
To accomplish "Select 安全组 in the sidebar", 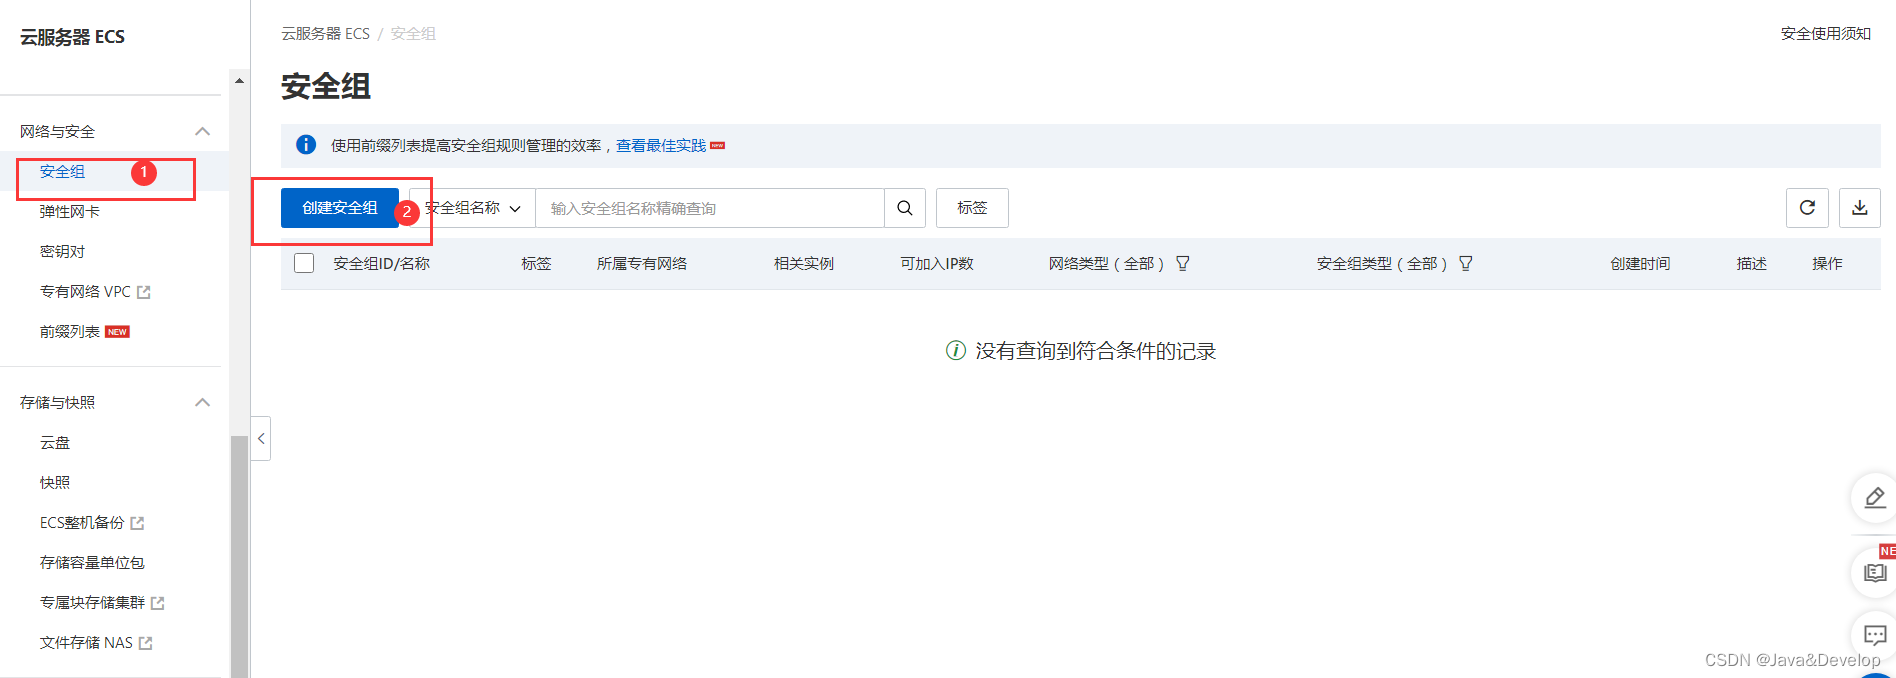I will 62,172.
